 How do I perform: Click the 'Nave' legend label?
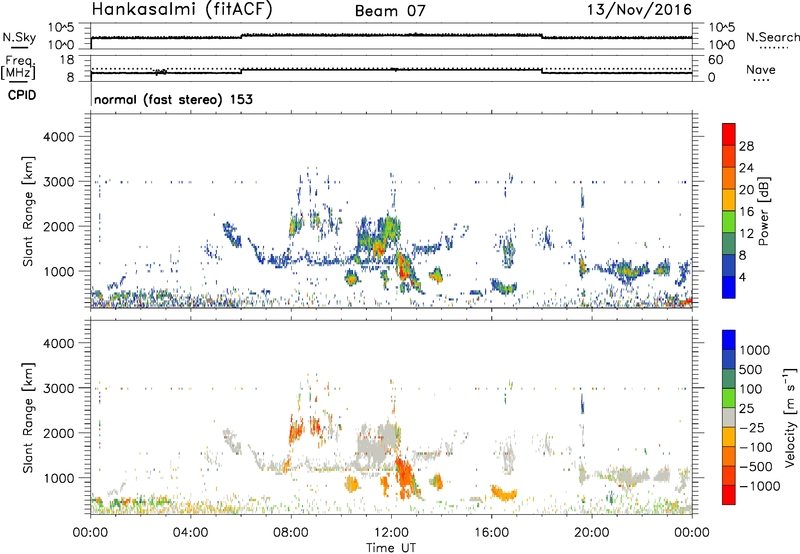[x=761, y=69]
